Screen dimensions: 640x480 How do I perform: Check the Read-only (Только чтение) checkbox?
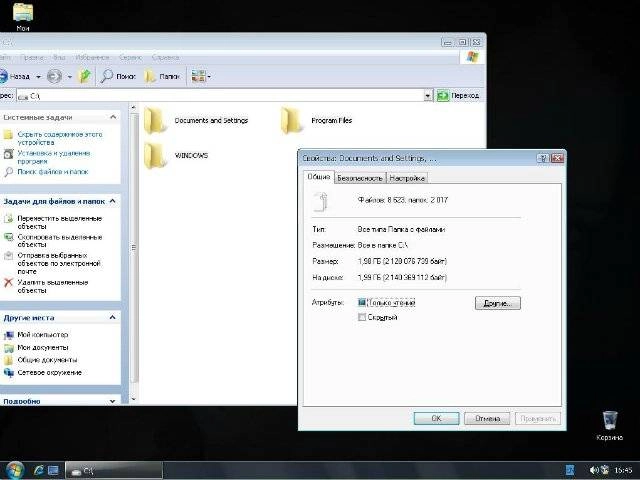pos(362,302)
